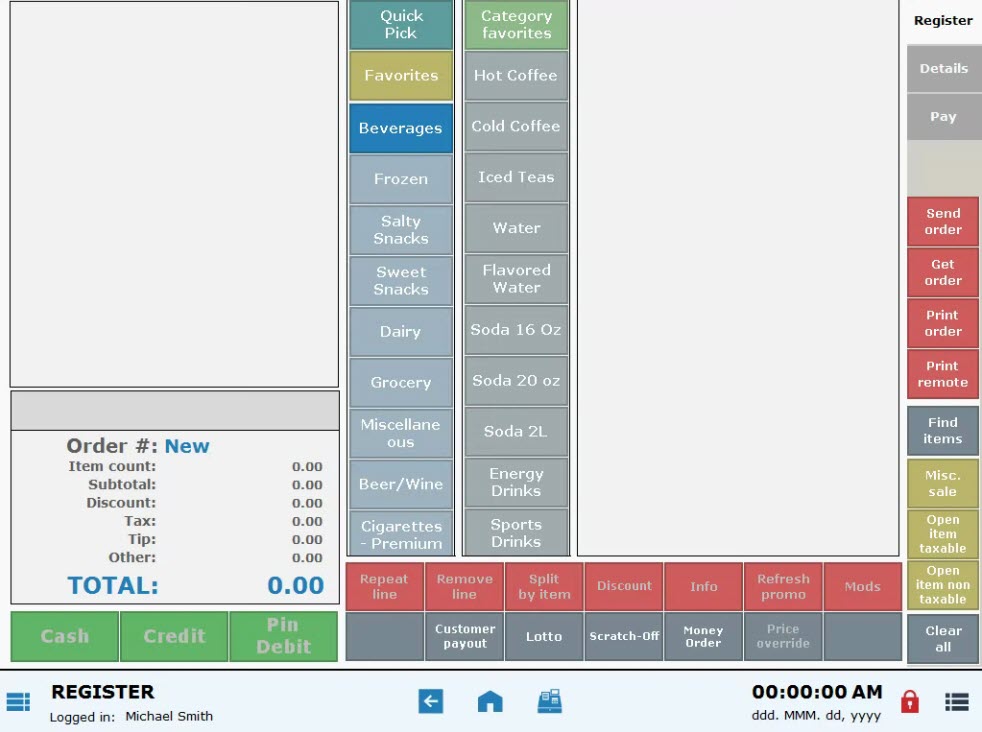Switch to the Details tab
Screen dimensions: 982x732
(x=943, y=69)
